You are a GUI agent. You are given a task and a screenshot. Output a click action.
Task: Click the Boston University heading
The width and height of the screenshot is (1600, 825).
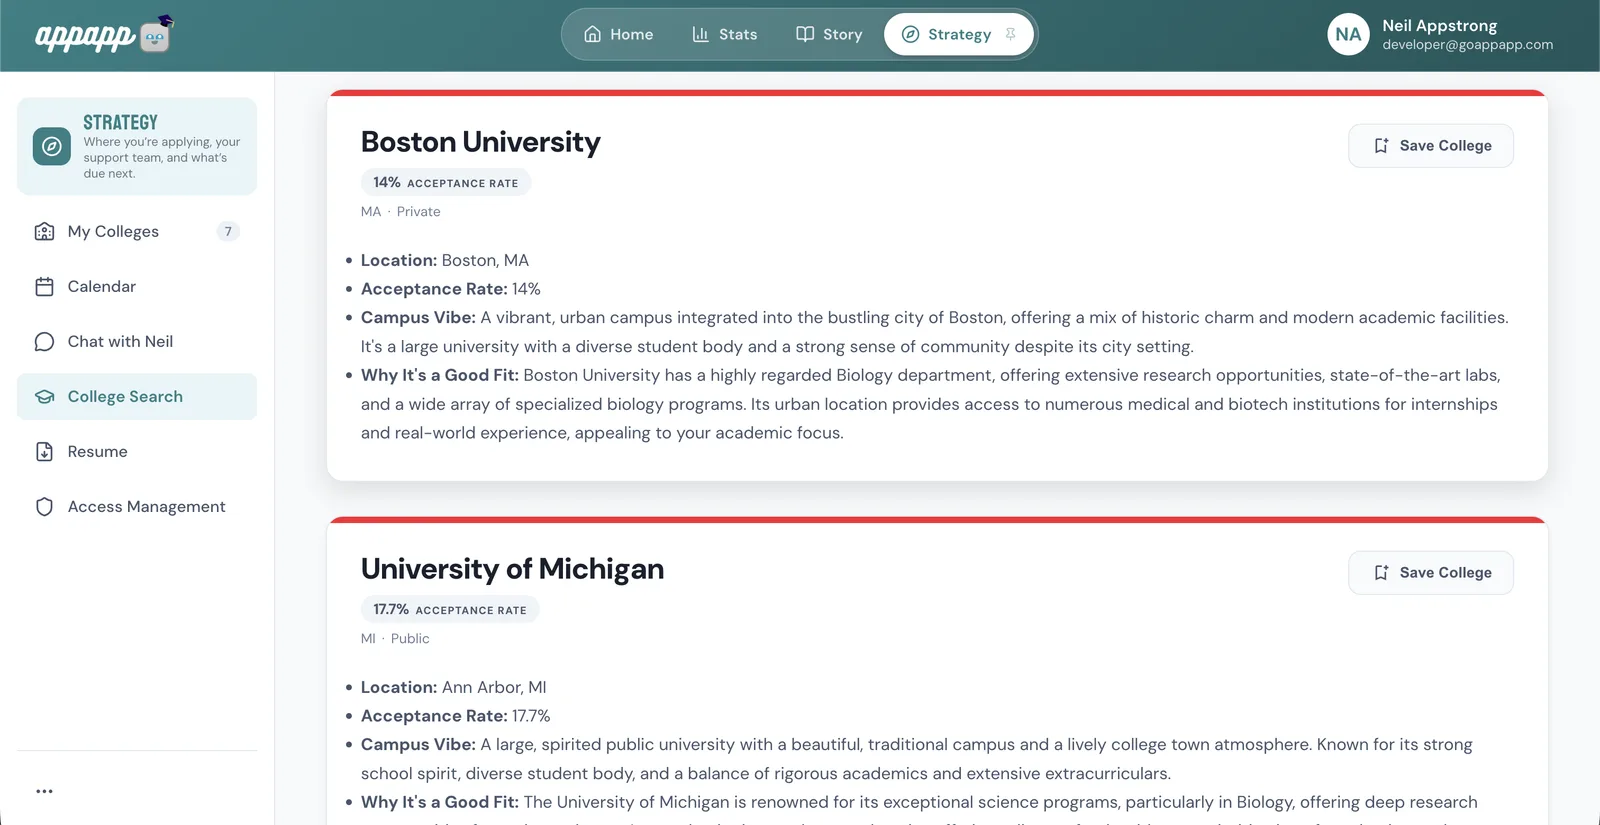(480, 142)
